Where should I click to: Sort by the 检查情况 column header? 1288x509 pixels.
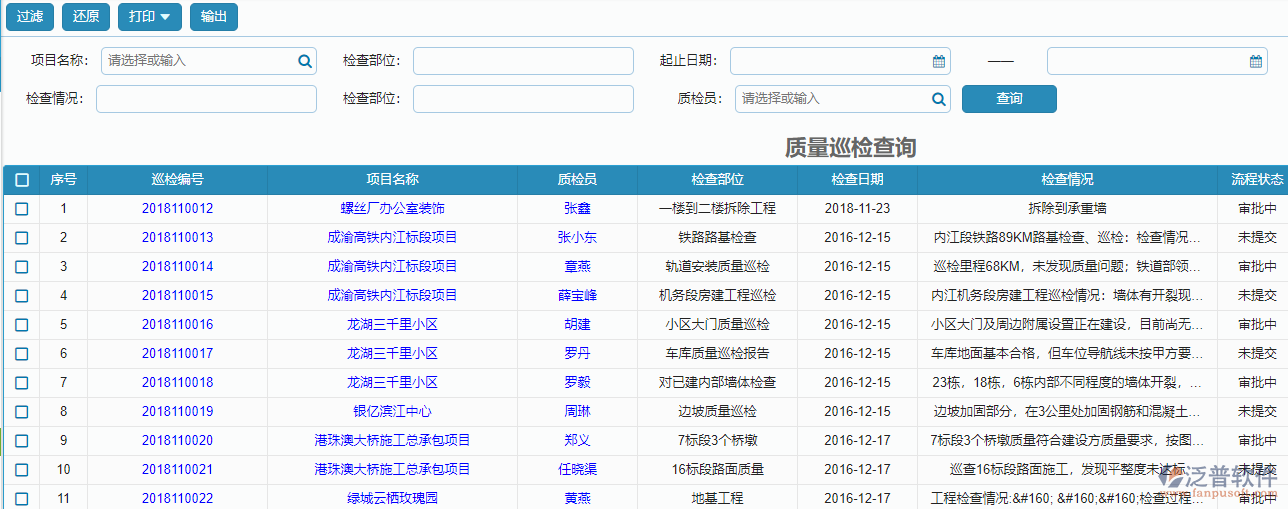click(1067, 180)
